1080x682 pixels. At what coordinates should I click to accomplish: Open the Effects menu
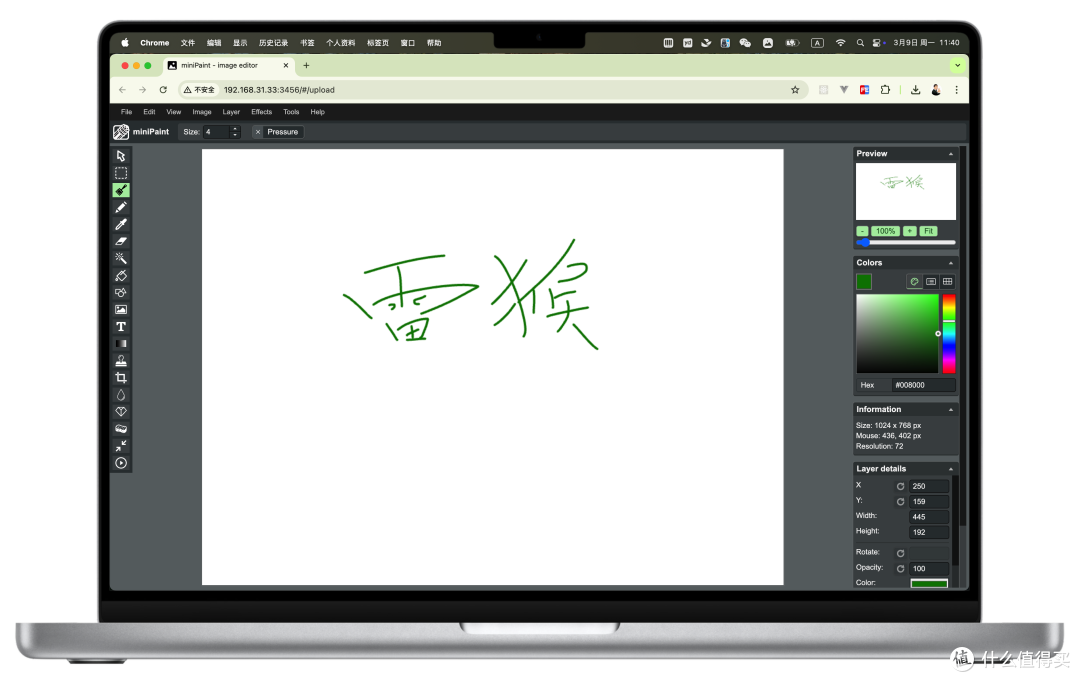coord(261,111)
